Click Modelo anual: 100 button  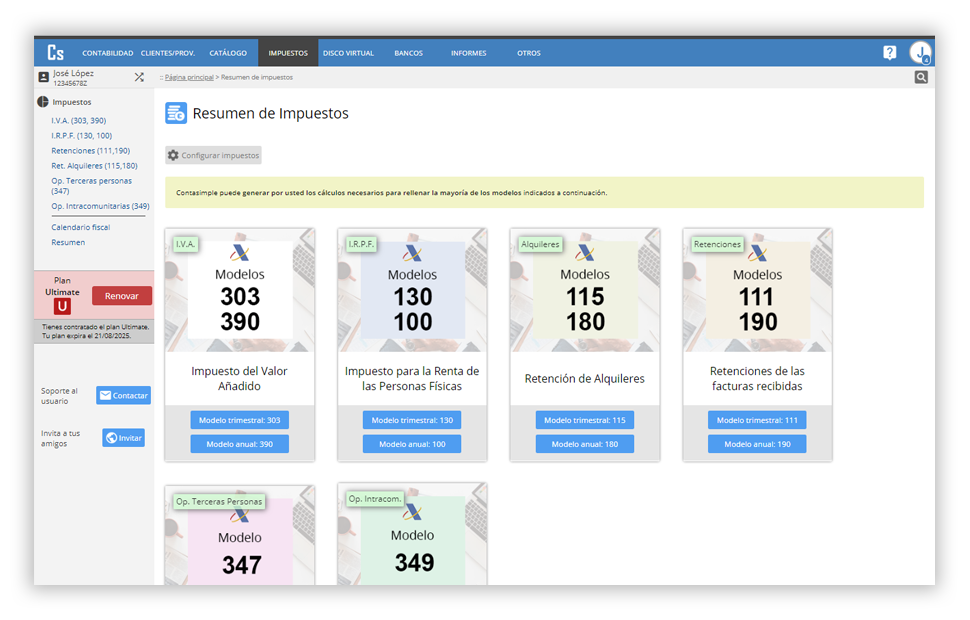pyautogui.click(x=412, y=444)
